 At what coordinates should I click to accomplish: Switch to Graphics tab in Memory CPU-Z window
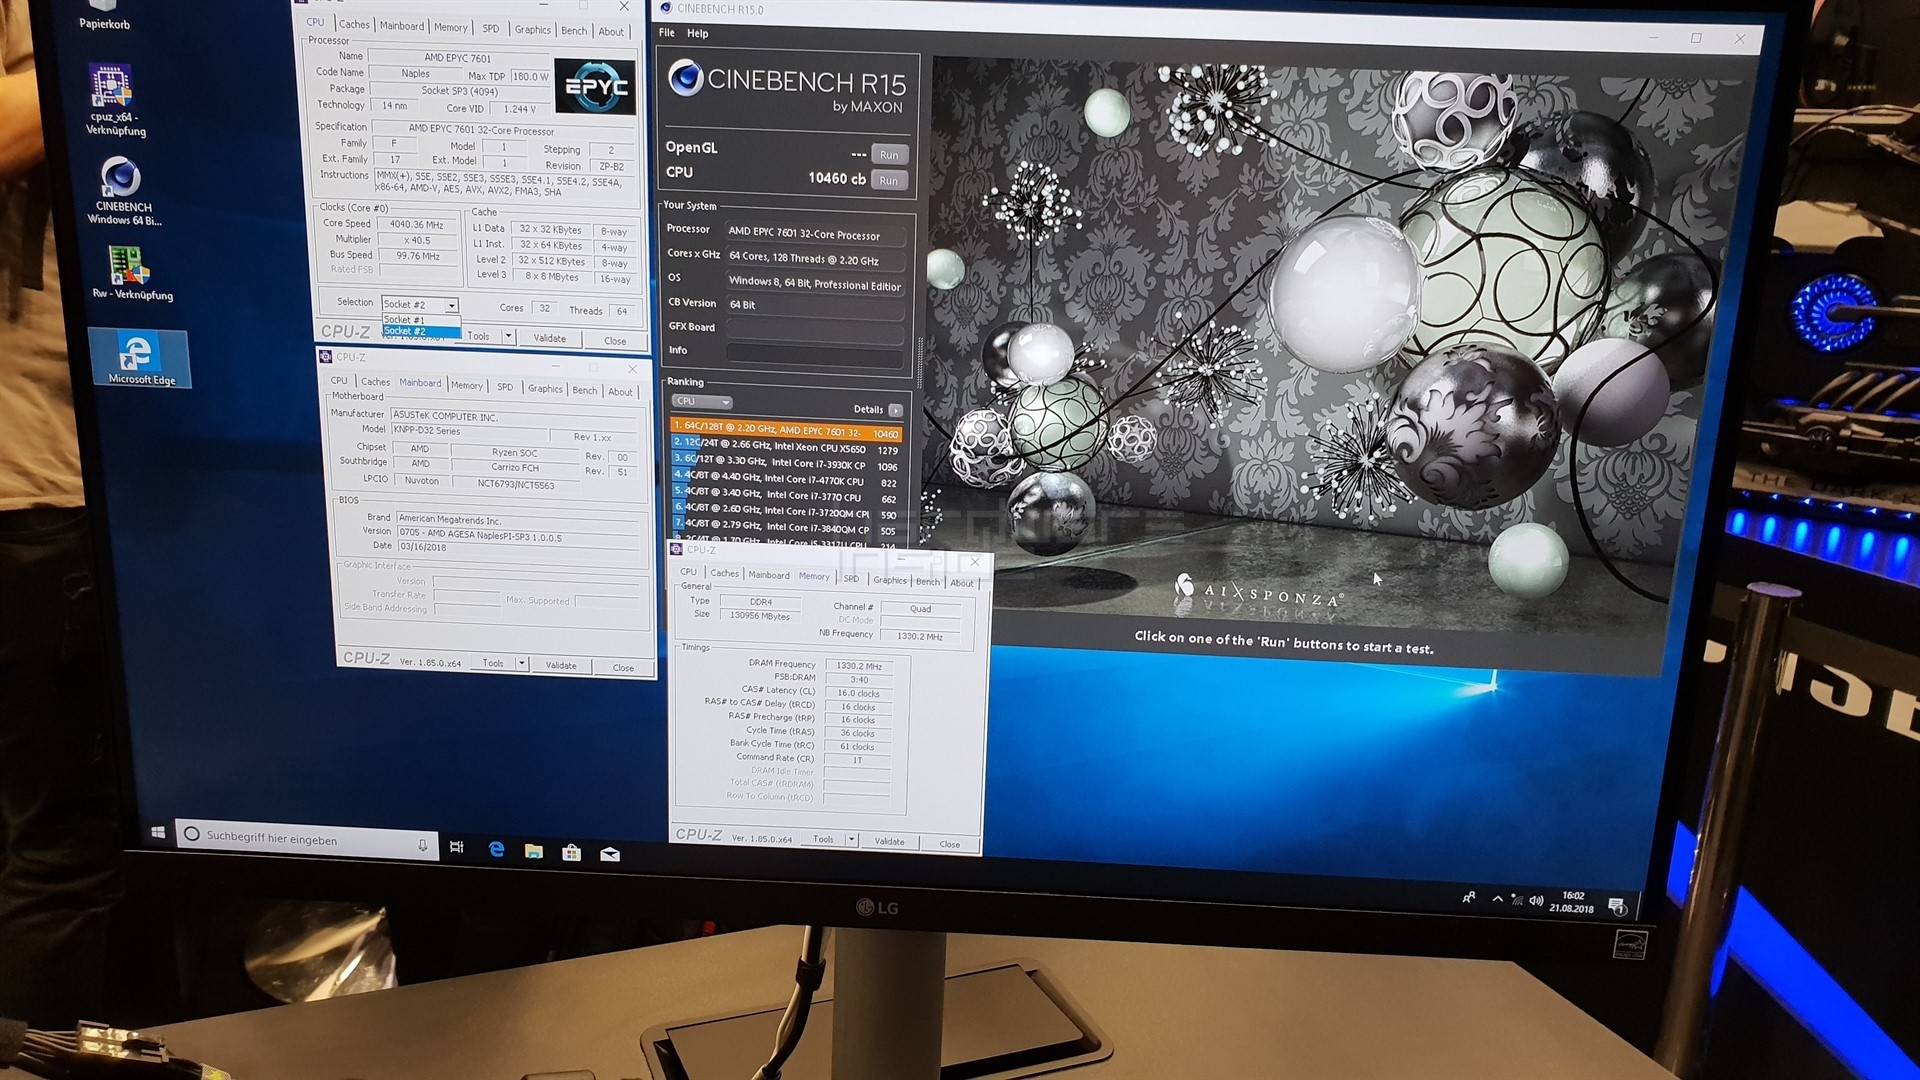click(x=889, y=580)
